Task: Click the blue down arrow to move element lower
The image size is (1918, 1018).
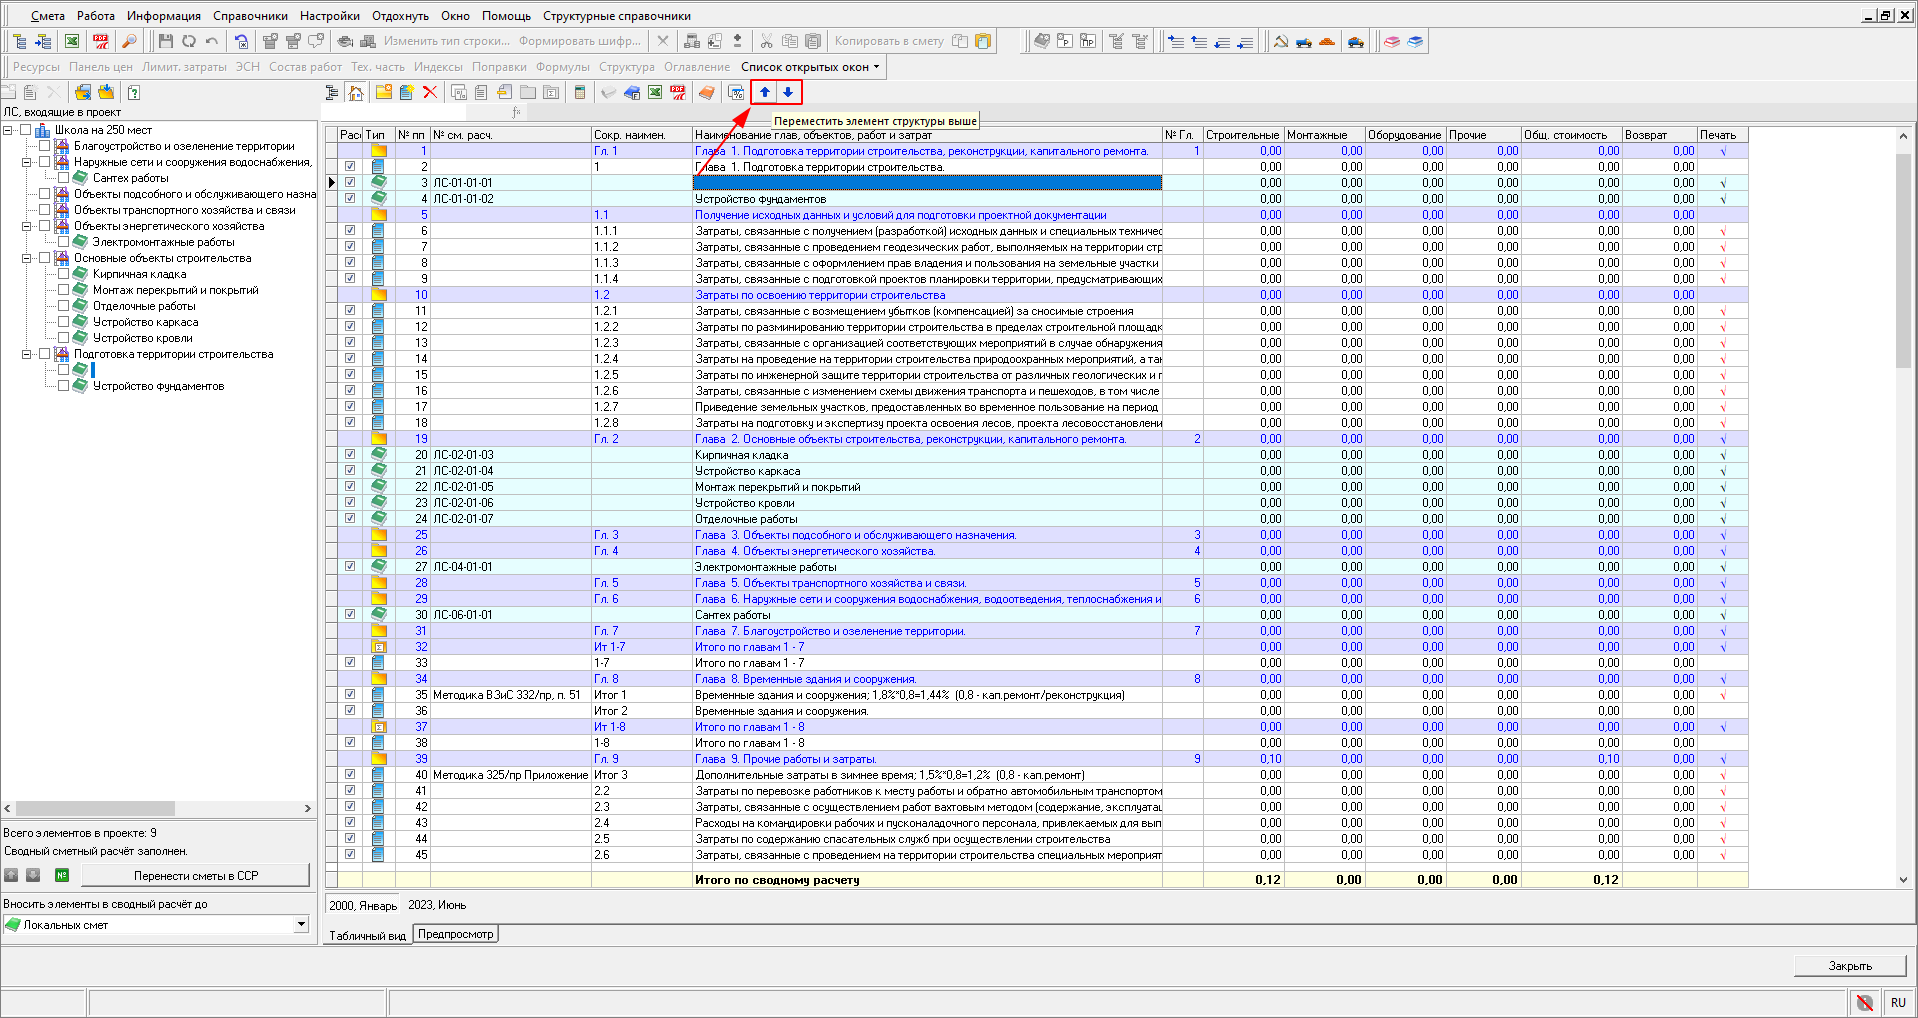Action: (x=788, y=92)
